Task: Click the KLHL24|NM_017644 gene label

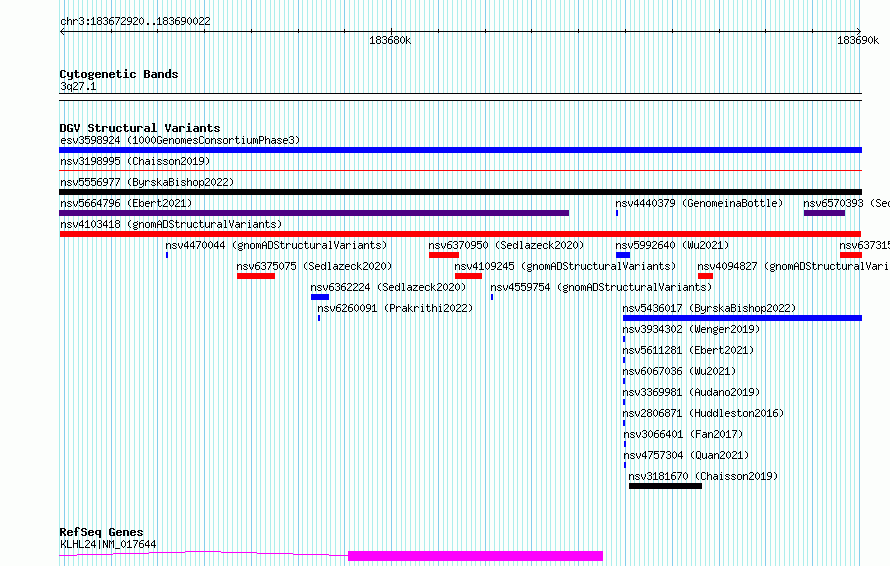Action: click(108, 544)
